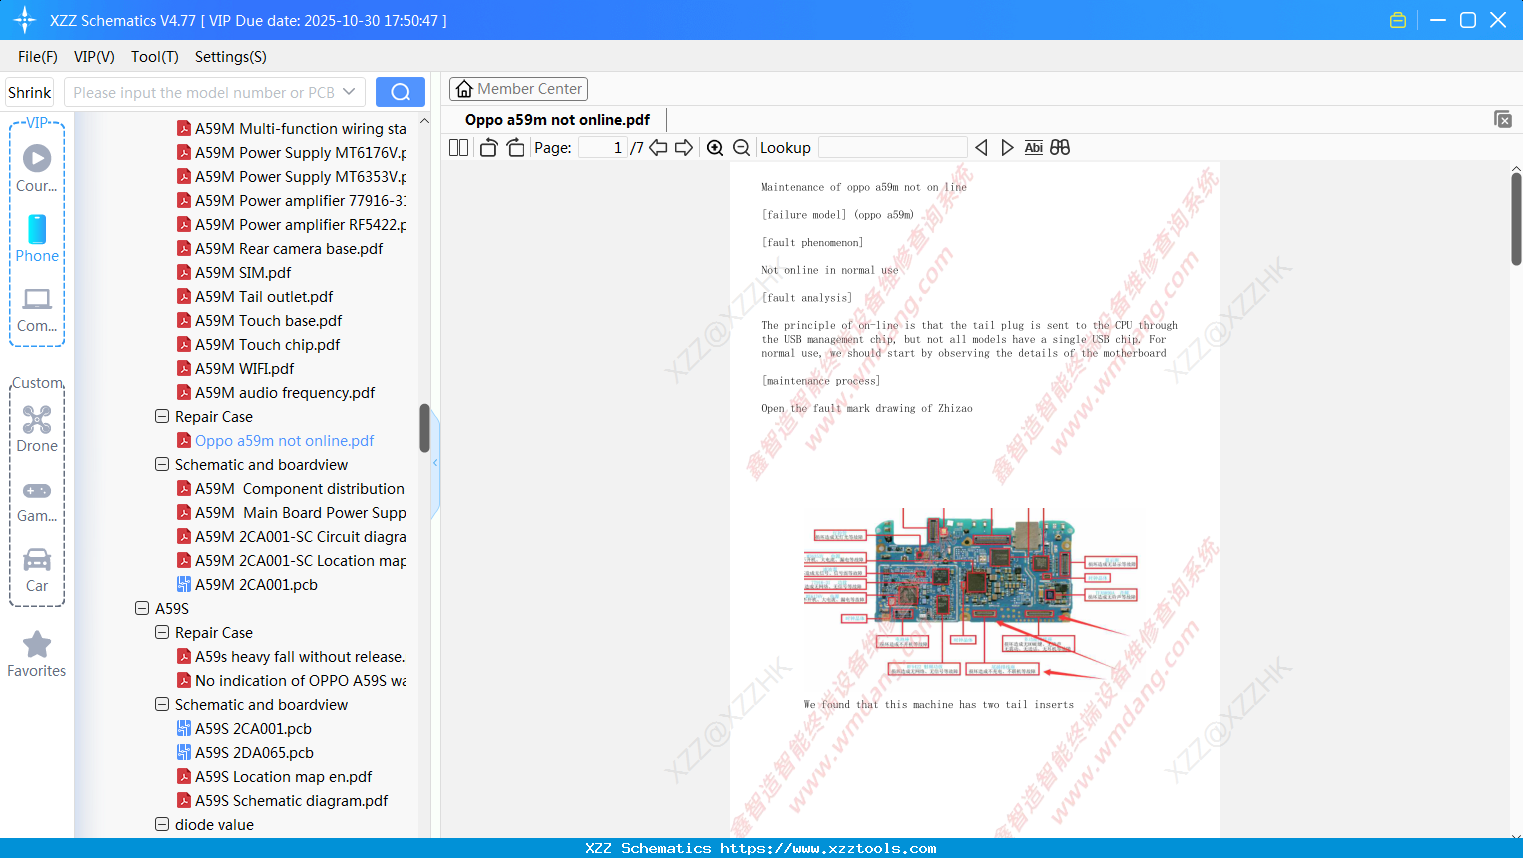The image size is (1523, 858).
Task: Go to the next PDF page
Action: (684, 148)
